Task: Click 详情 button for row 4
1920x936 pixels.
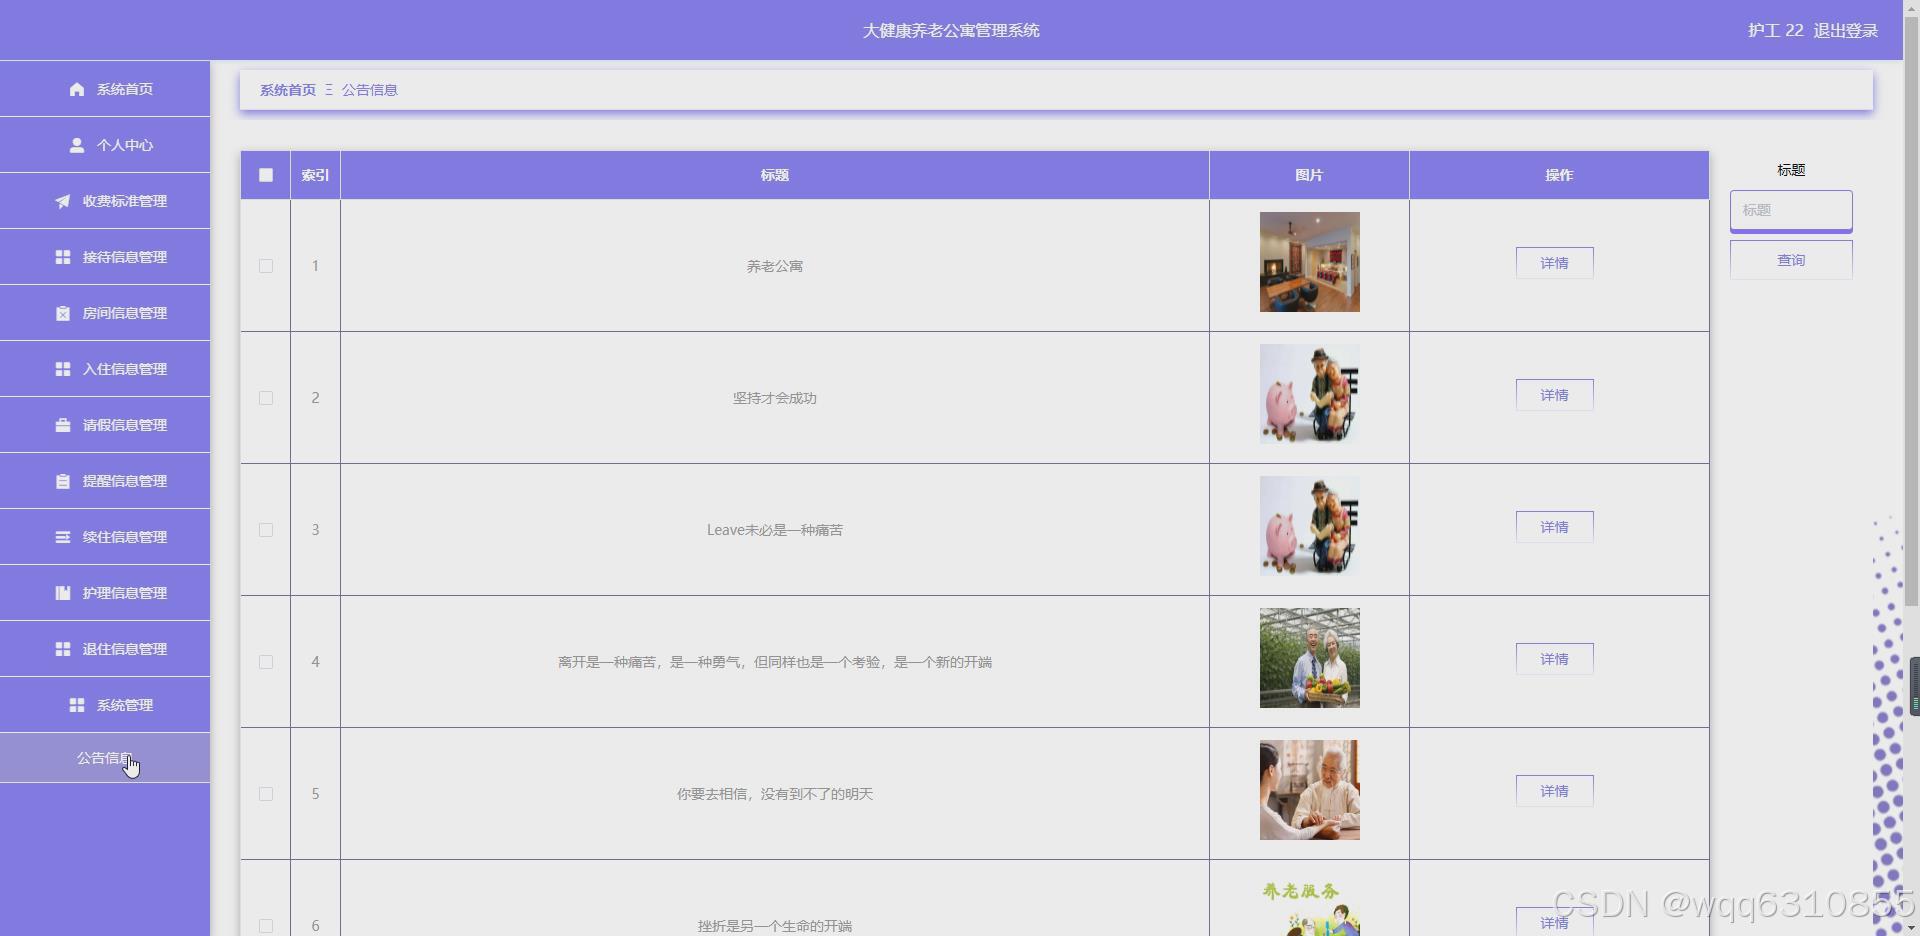Action: tap(1554, 659)
